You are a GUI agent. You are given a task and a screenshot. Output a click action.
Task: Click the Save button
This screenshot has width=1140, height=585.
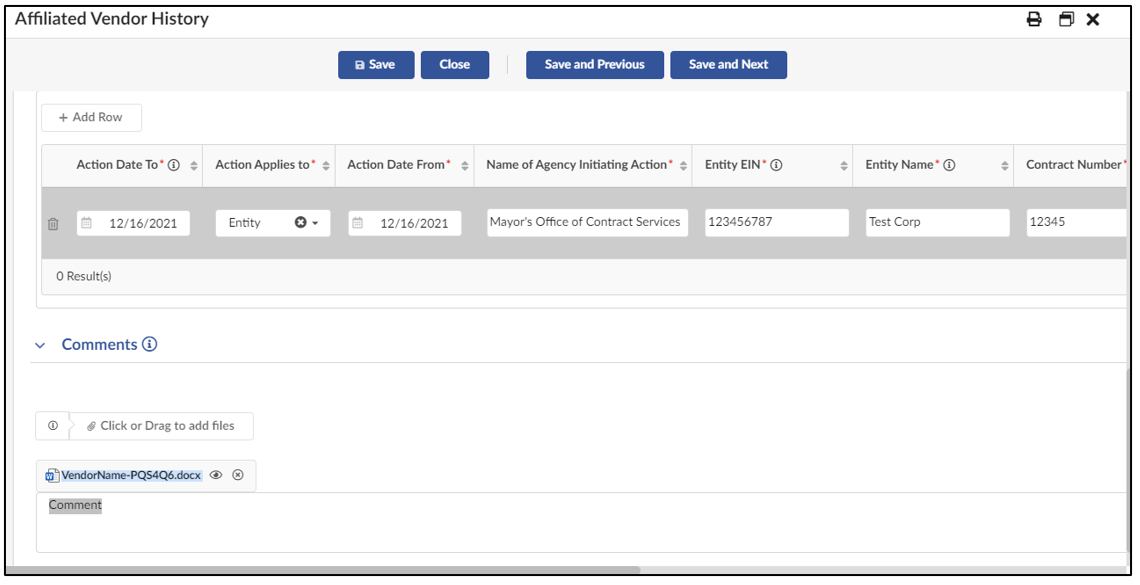pyautogui.click(x=376, y=65)
